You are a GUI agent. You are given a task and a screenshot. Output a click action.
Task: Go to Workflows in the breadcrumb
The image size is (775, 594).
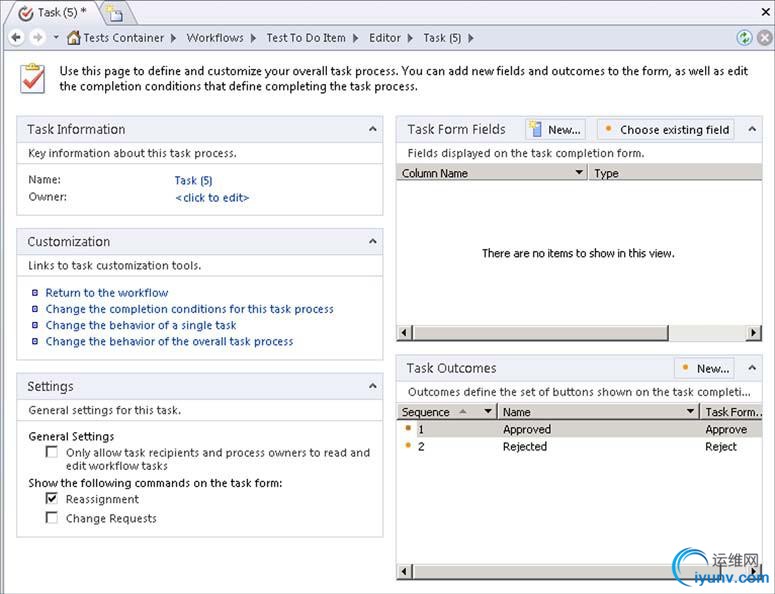click(214, 38)
